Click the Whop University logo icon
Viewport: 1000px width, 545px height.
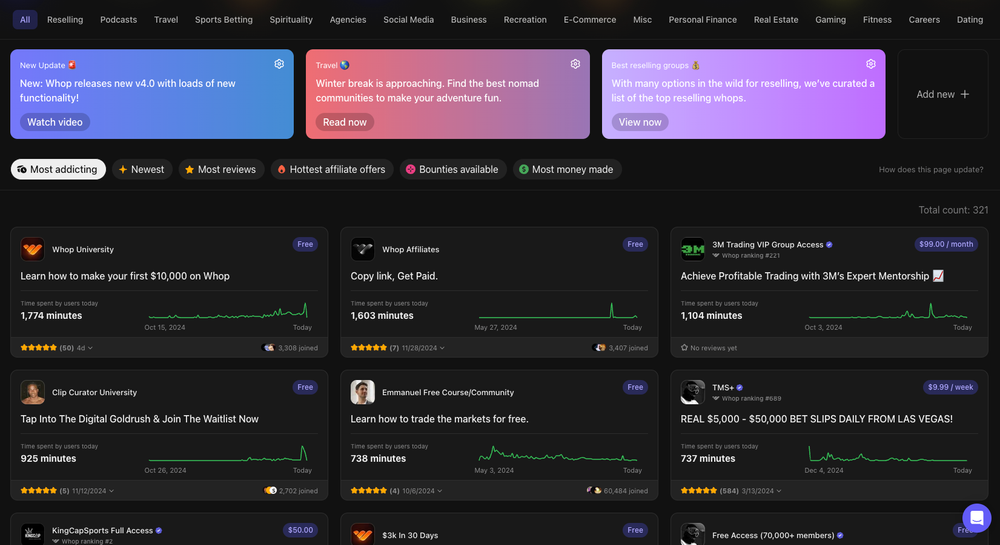point(33,249)
